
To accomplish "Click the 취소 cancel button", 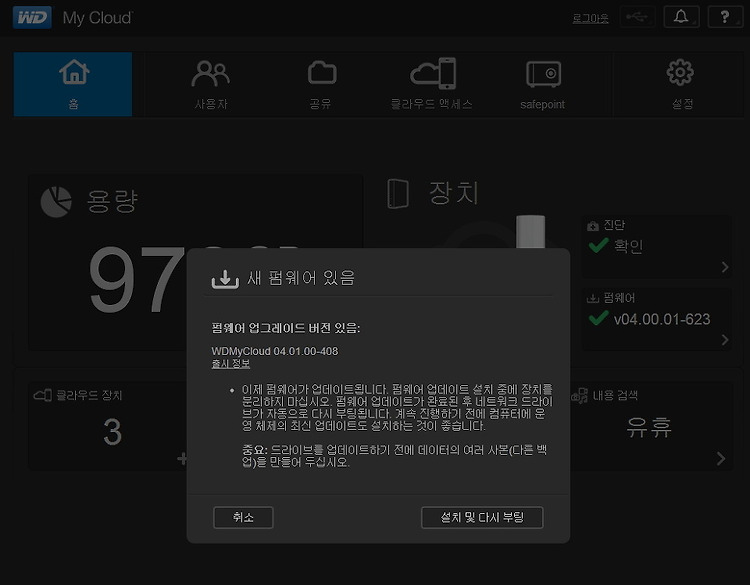I will (243, 517).
